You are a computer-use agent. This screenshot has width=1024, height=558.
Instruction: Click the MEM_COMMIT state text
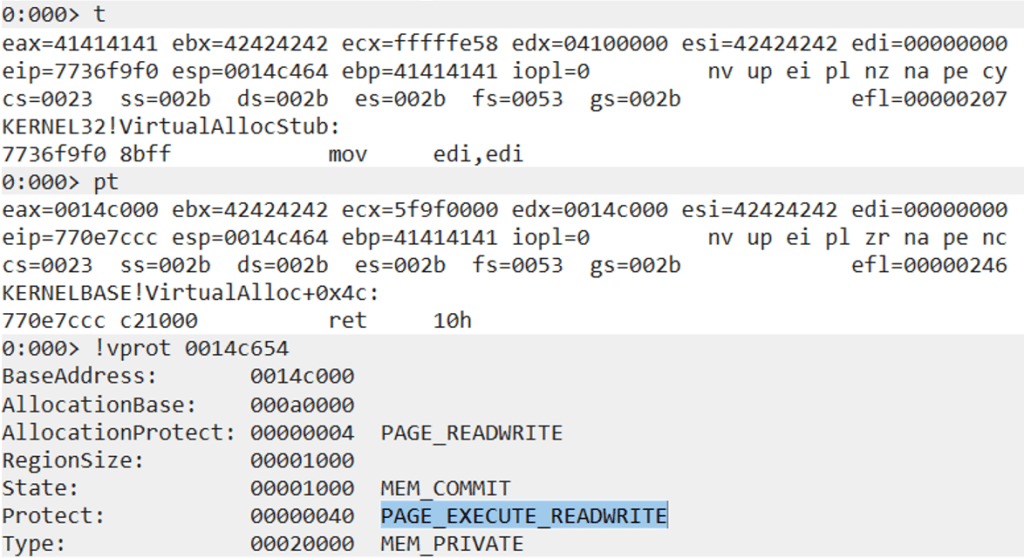(x=445, y=488)
